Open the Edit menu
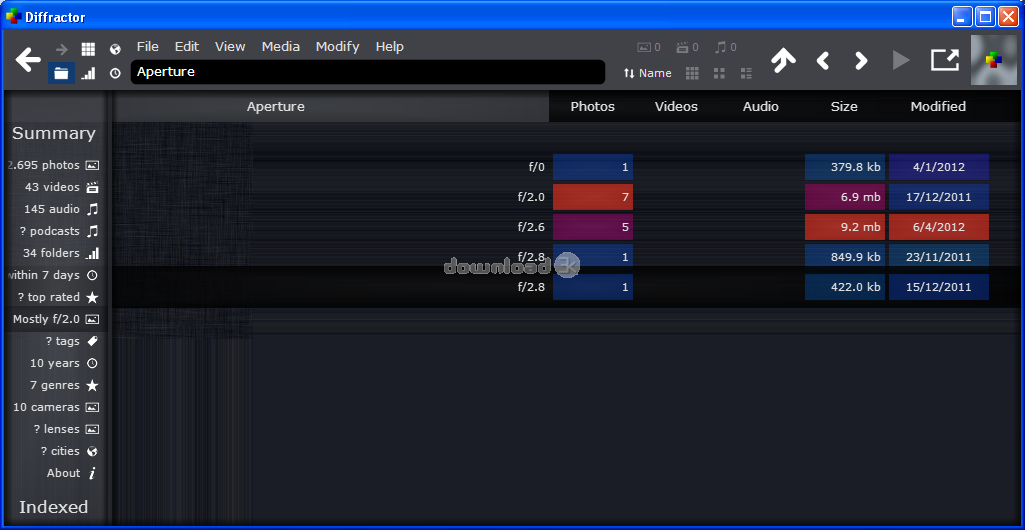Viewport: 1025px width, 530px height. (x=187, y=46)
